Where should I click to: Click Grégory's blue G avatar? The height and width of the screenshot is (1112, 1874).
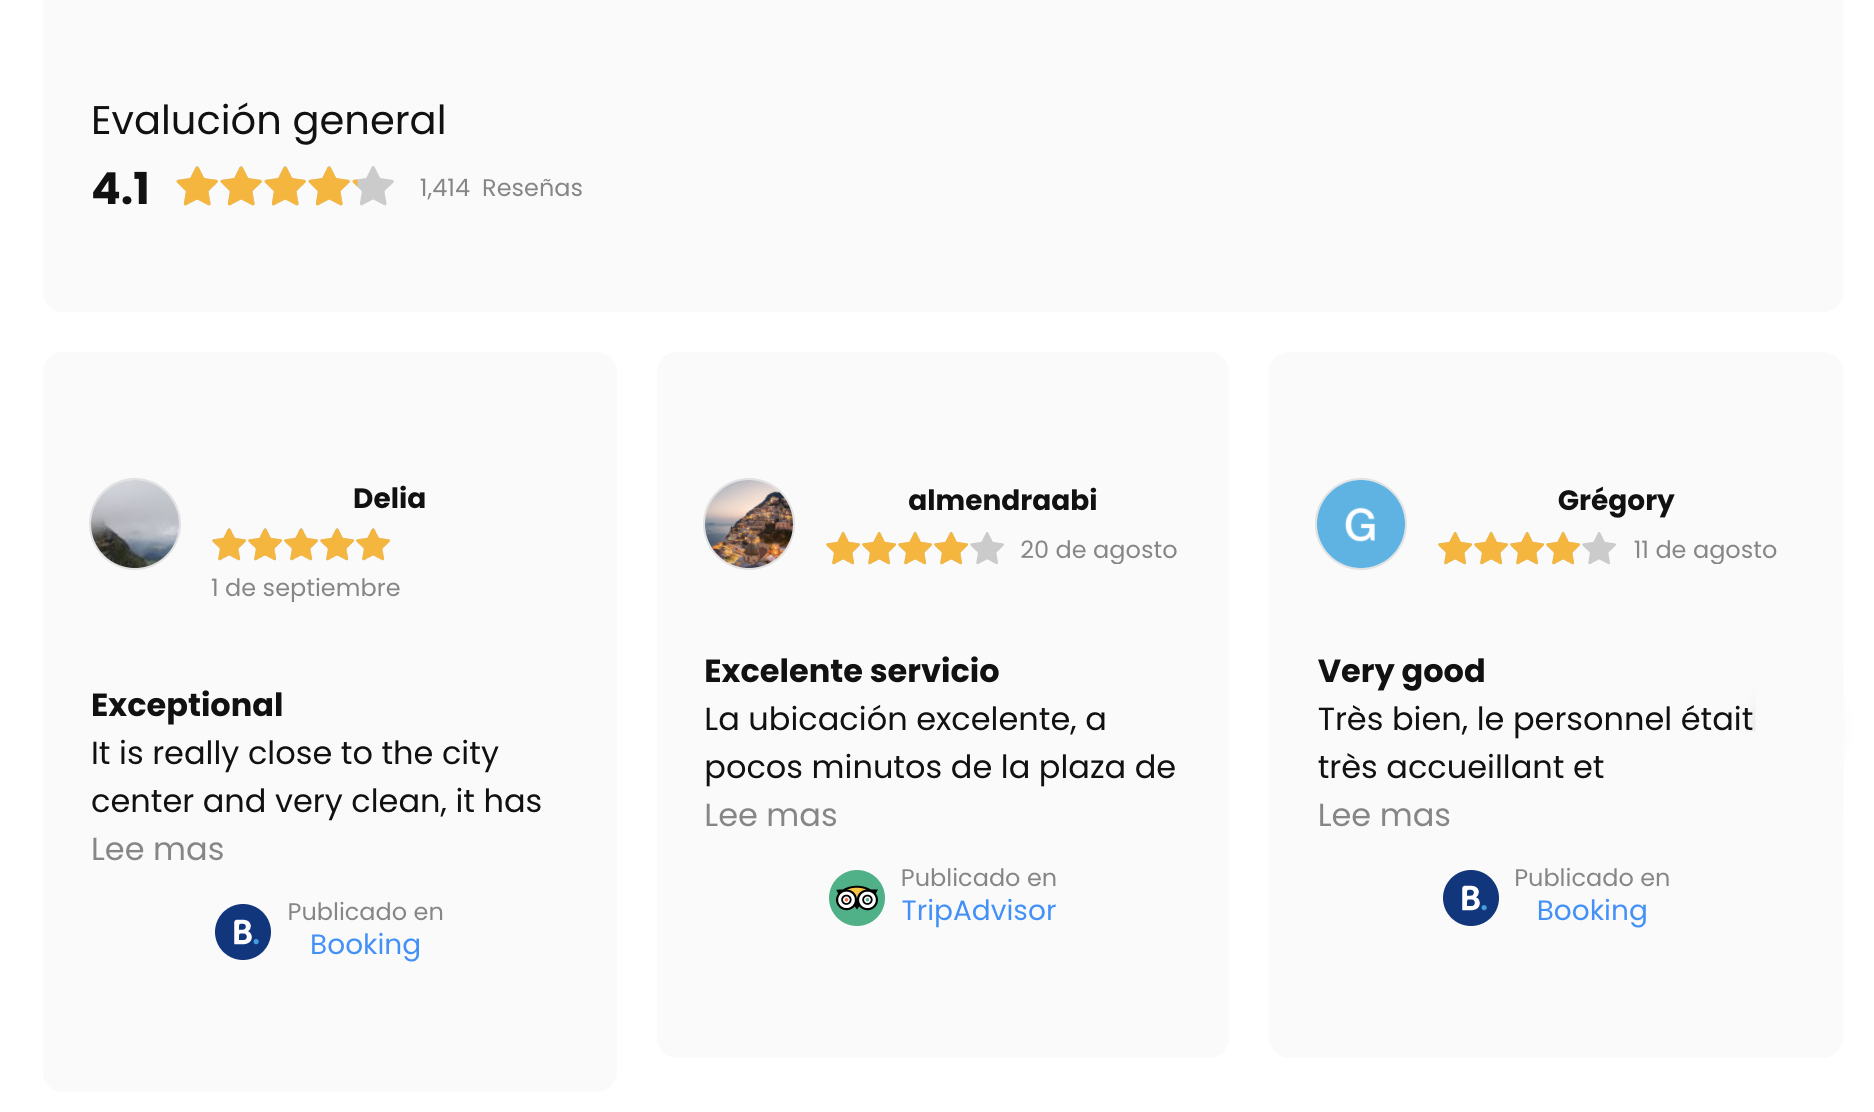click(1361, 524)
